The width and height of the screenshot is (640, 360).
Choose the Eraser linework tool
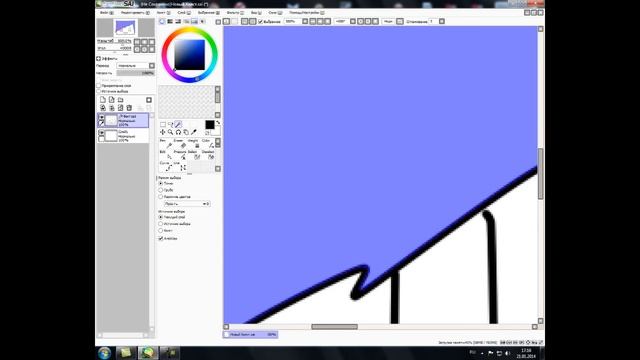[x=180, y=144]
